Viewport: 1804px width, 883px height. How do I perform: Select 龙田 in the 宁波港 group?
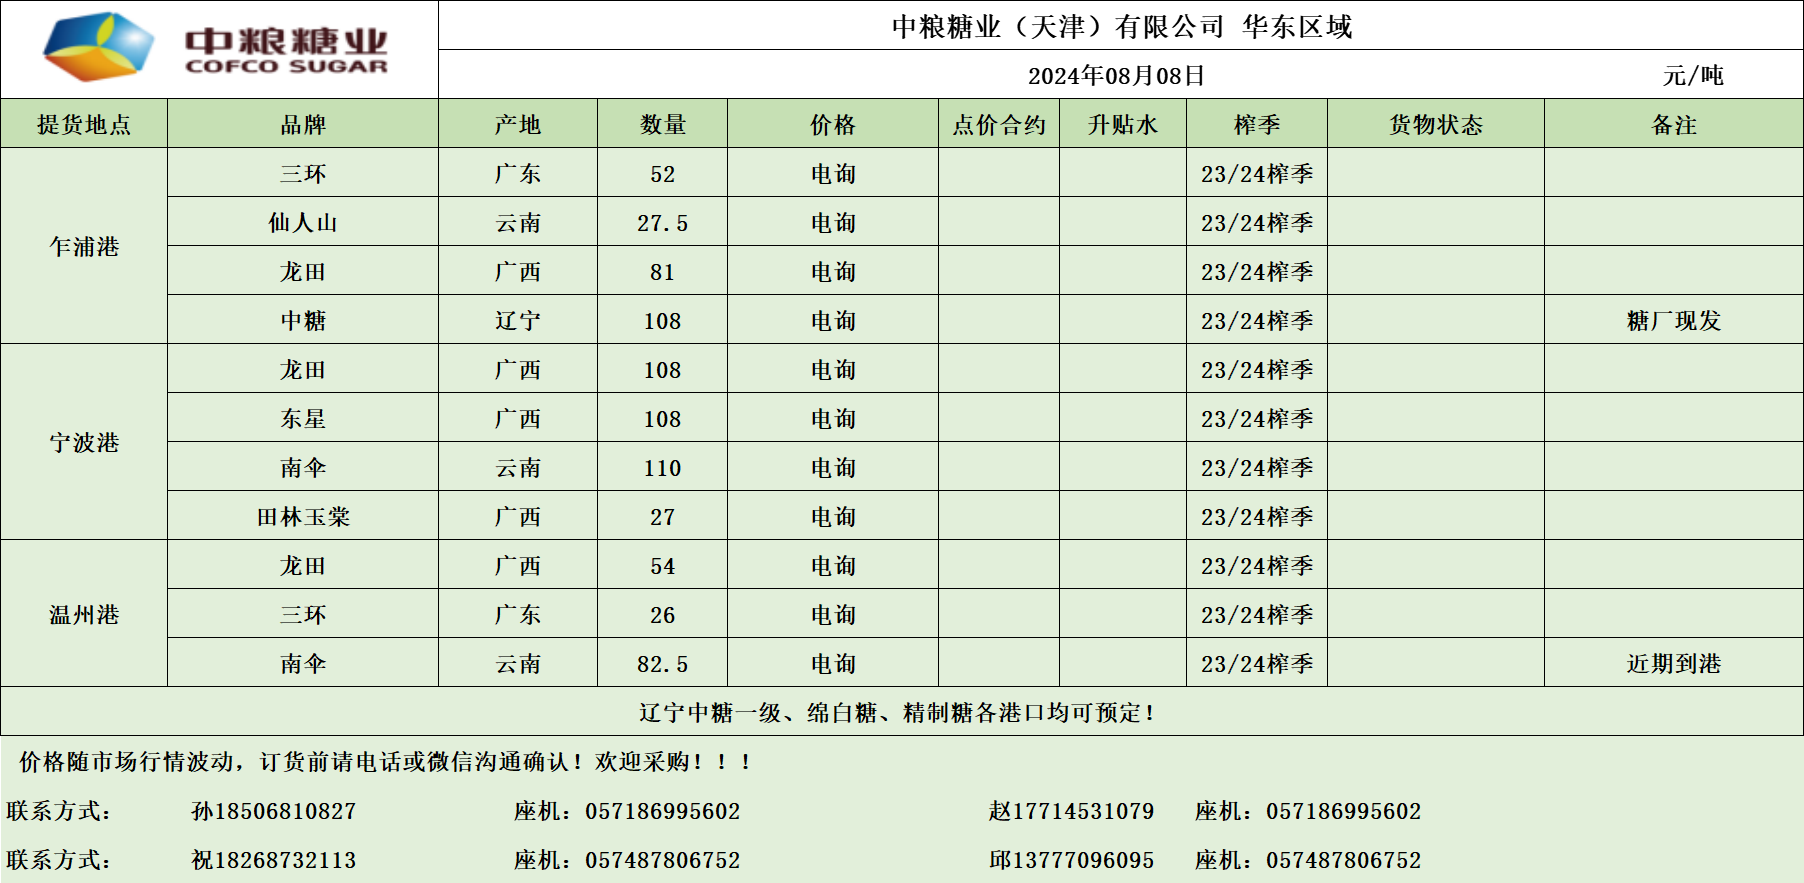(303, 370)
